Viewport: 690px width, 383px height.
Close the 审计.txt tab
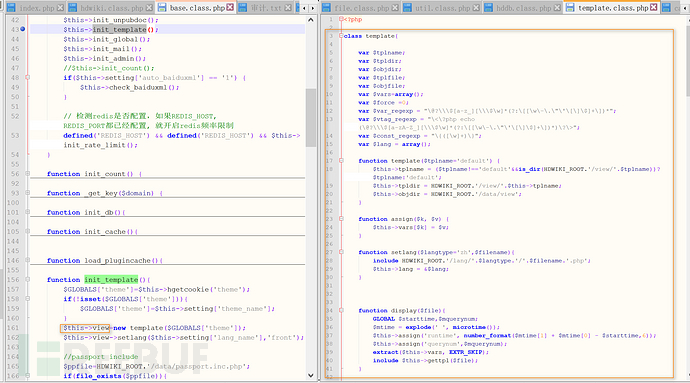288,7
